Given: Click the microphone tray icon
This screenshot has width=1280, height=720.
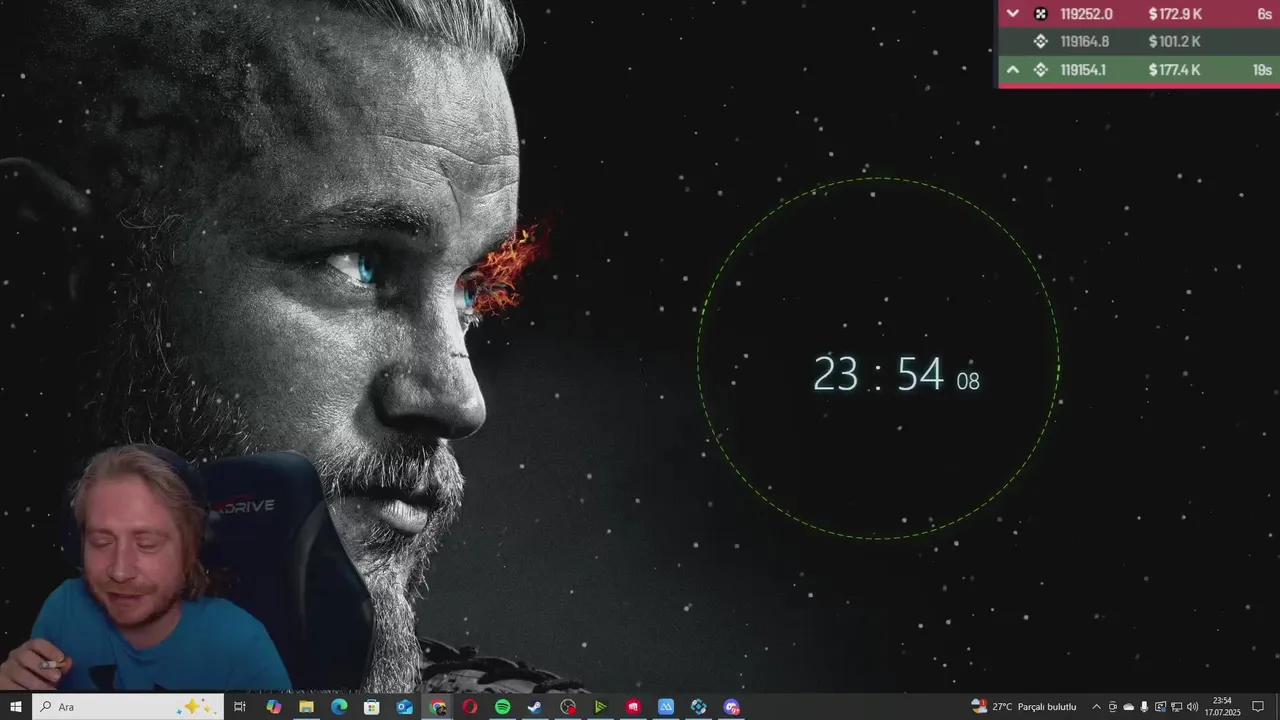Looking at the screenshot, I should 1144,707.
